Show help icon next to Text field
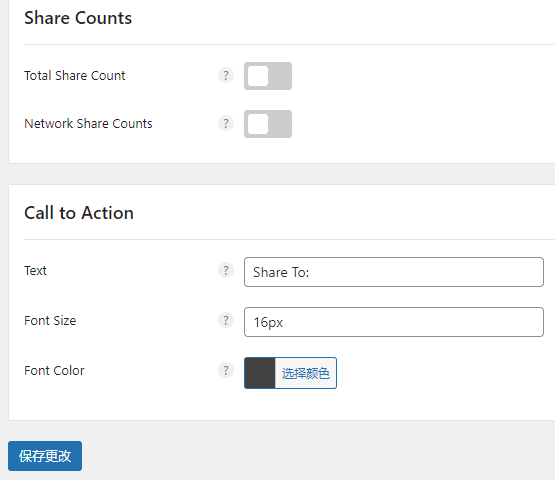Screen dimensions: 555x480 pyautogui.click(x=226, y=270)
